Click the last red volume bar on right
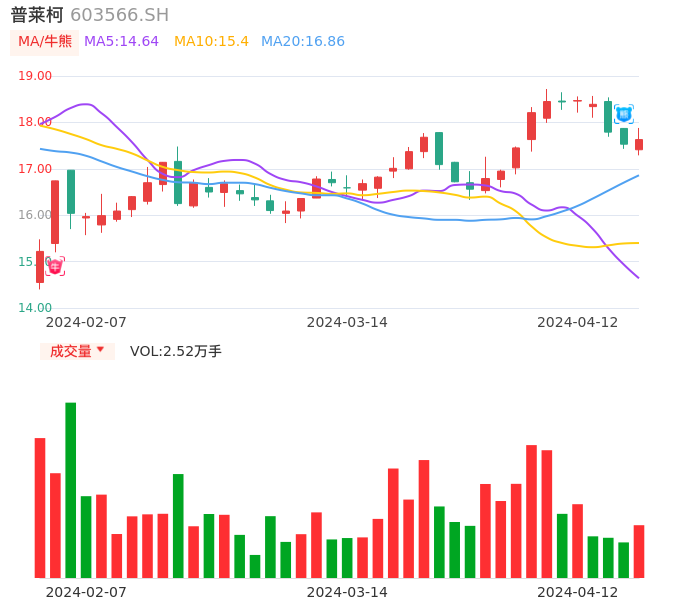Screen dimensions: 686x606 coord(639,551)
